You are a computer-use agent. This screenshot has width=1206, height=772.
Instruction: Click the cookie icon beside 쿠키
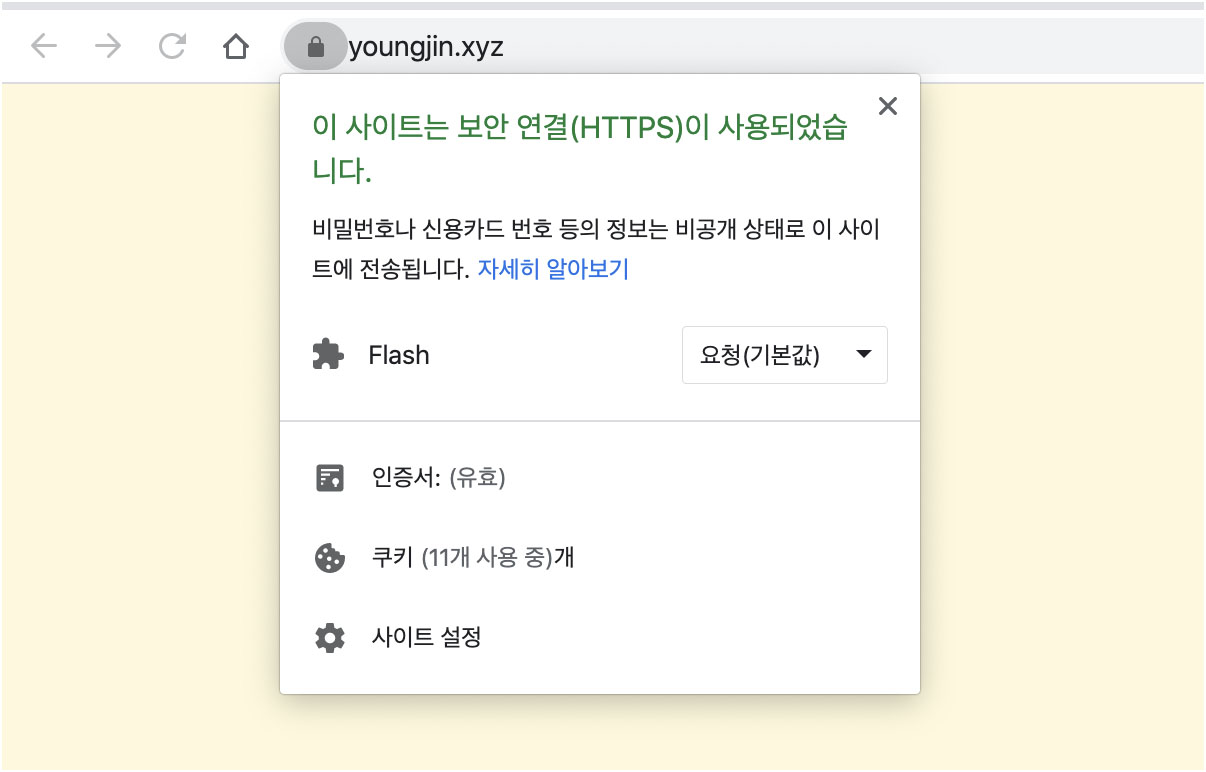pyautogui.click(x=329, y=558)
